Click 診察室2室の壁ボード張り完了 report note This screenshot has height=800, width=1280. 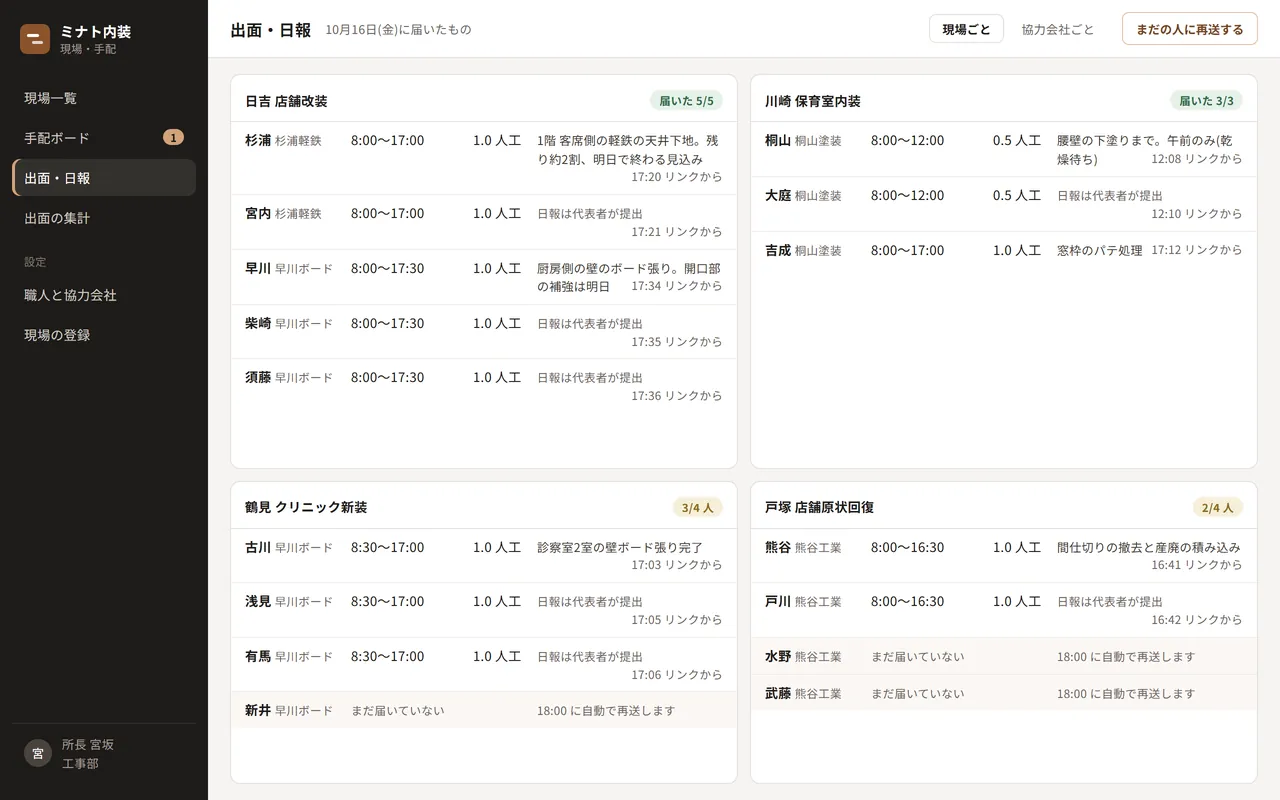(620, 547)
